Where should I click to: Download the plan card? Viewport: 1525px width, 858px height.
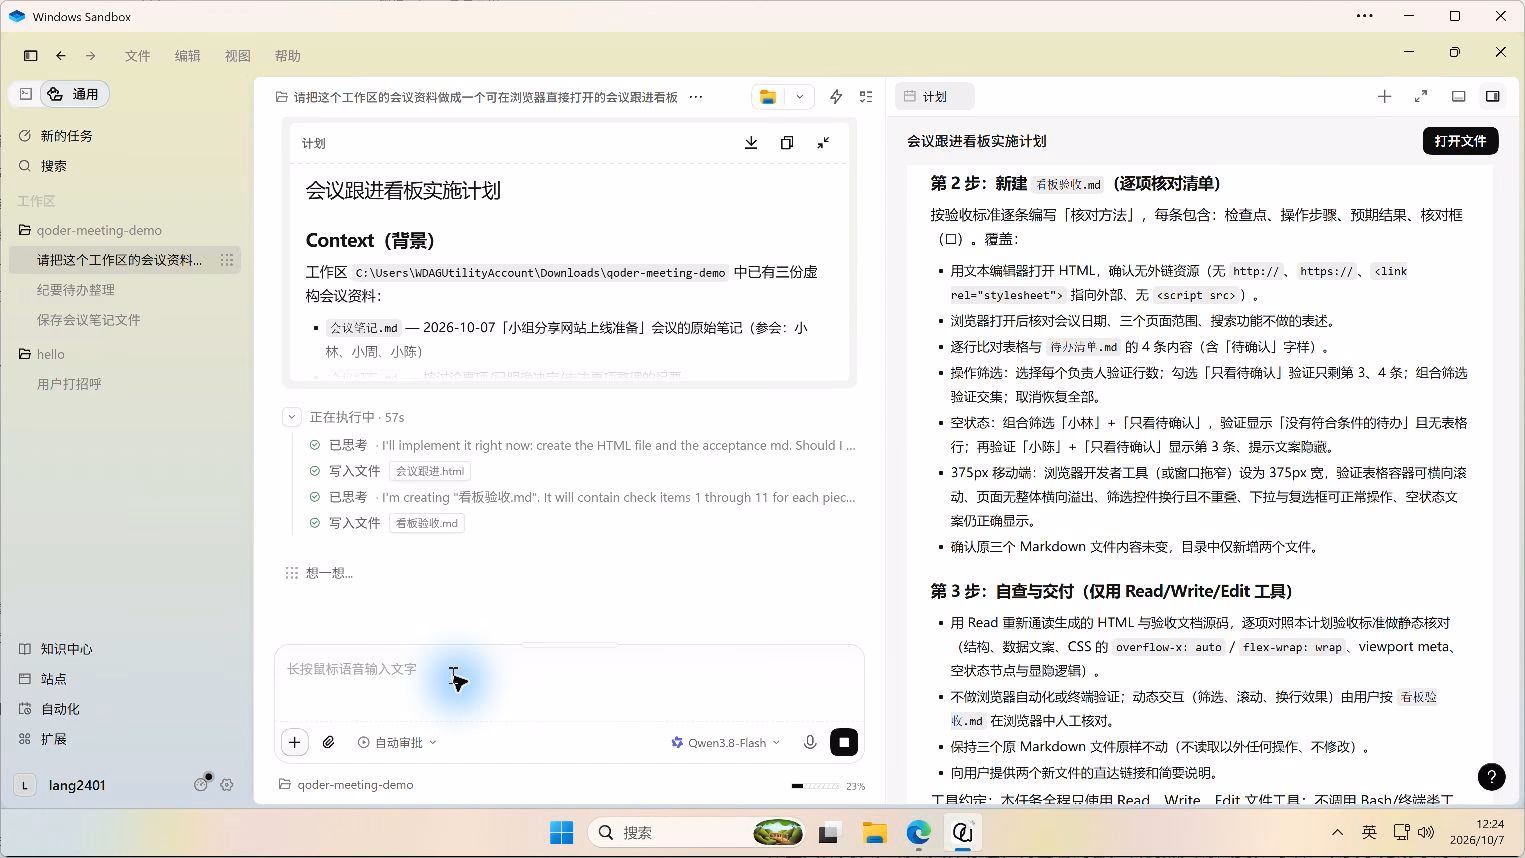(x=751, y=143)
